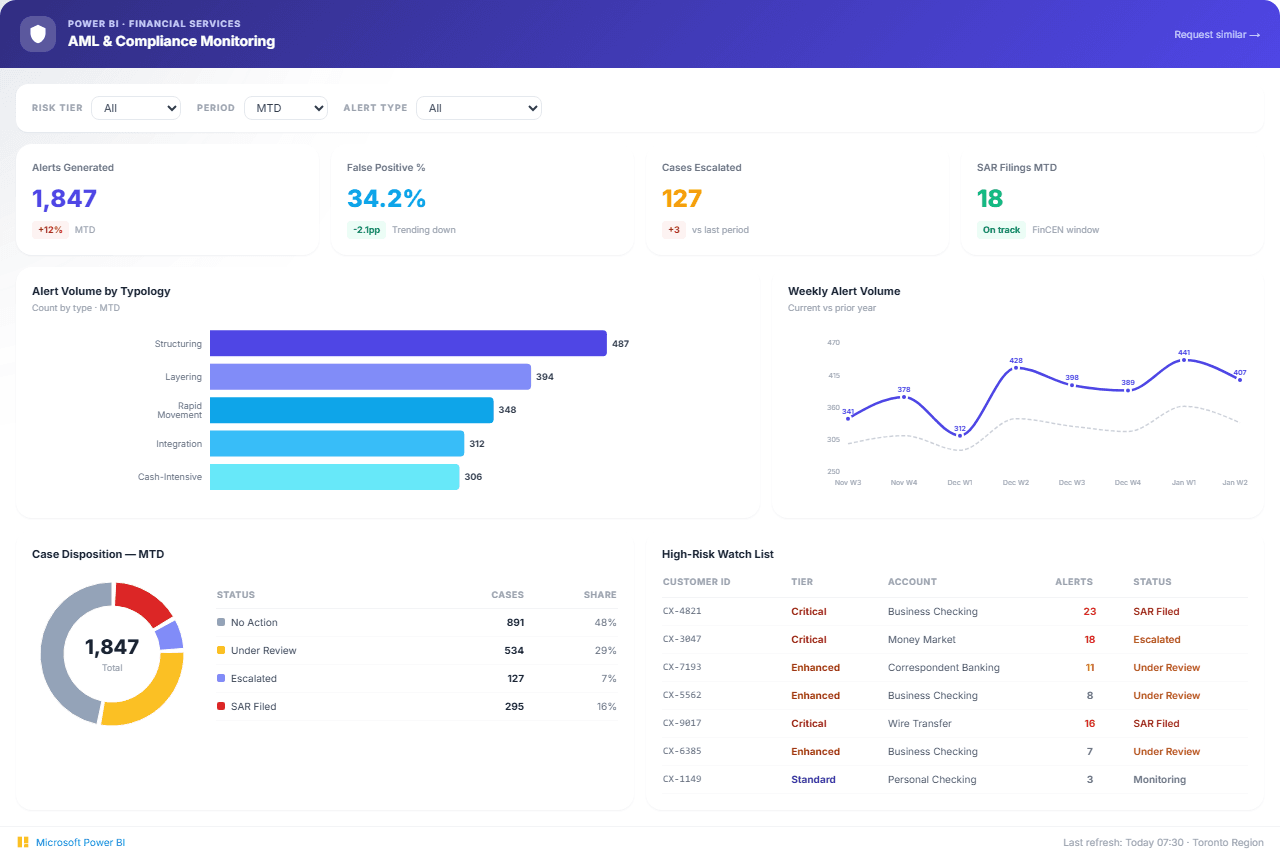1280x858 pixels.
Task: Open the Alert Type dropdown
Action: coord(479,108)
